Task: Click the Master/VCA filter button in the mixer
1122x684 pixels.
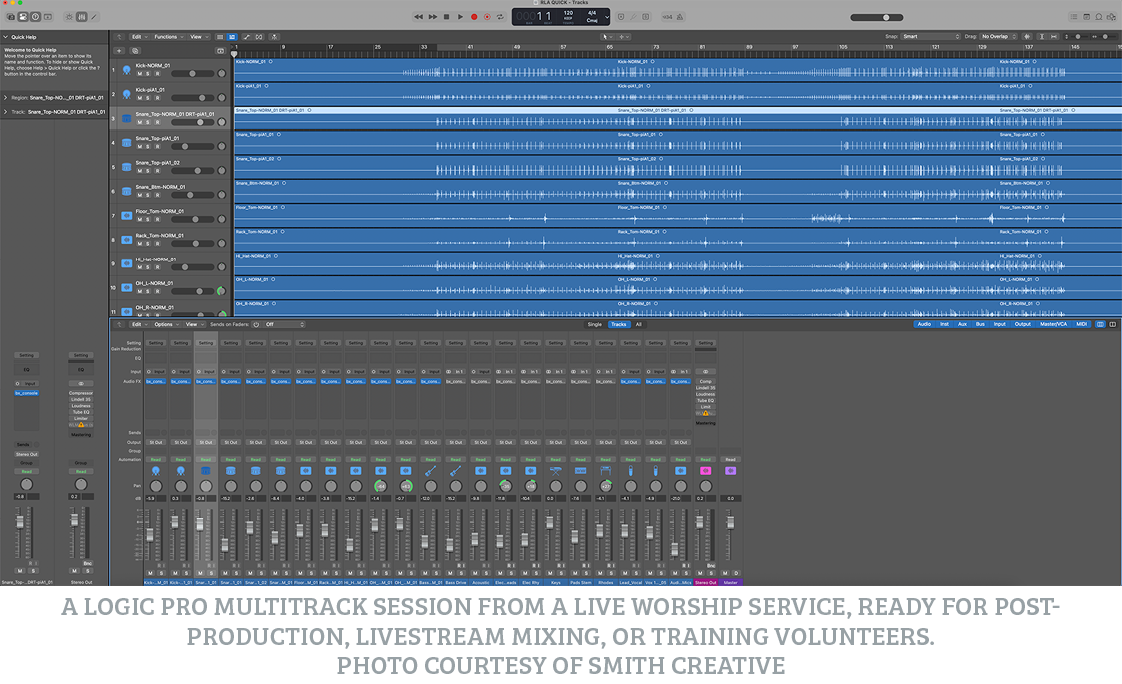Action: (x=1053, y=324)
